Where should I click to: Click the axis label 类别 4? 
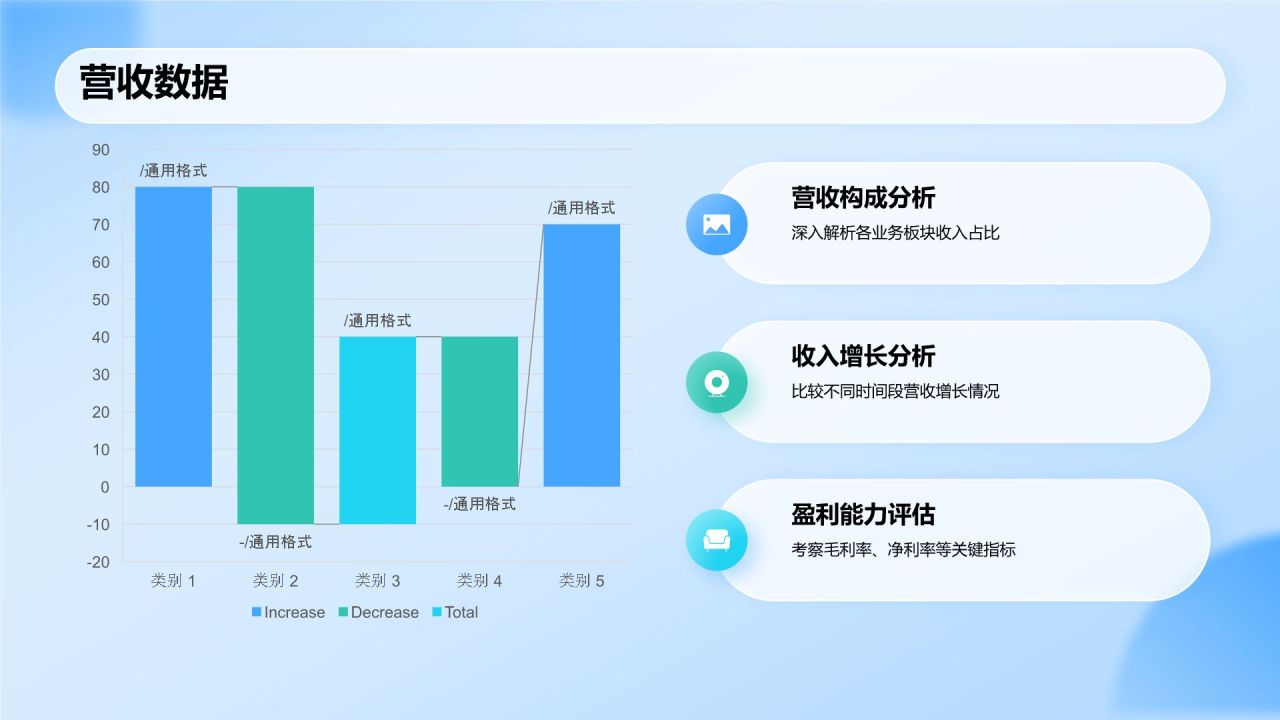pos(480,580)
